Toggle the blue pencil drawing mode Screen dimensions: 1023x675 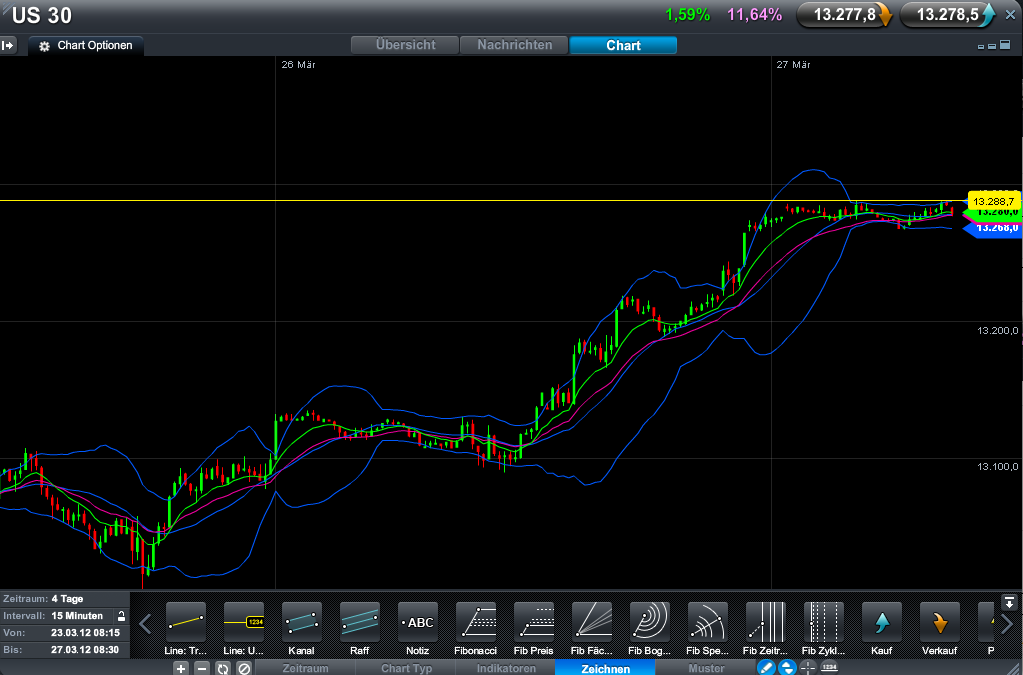click(x=766, y=667)
